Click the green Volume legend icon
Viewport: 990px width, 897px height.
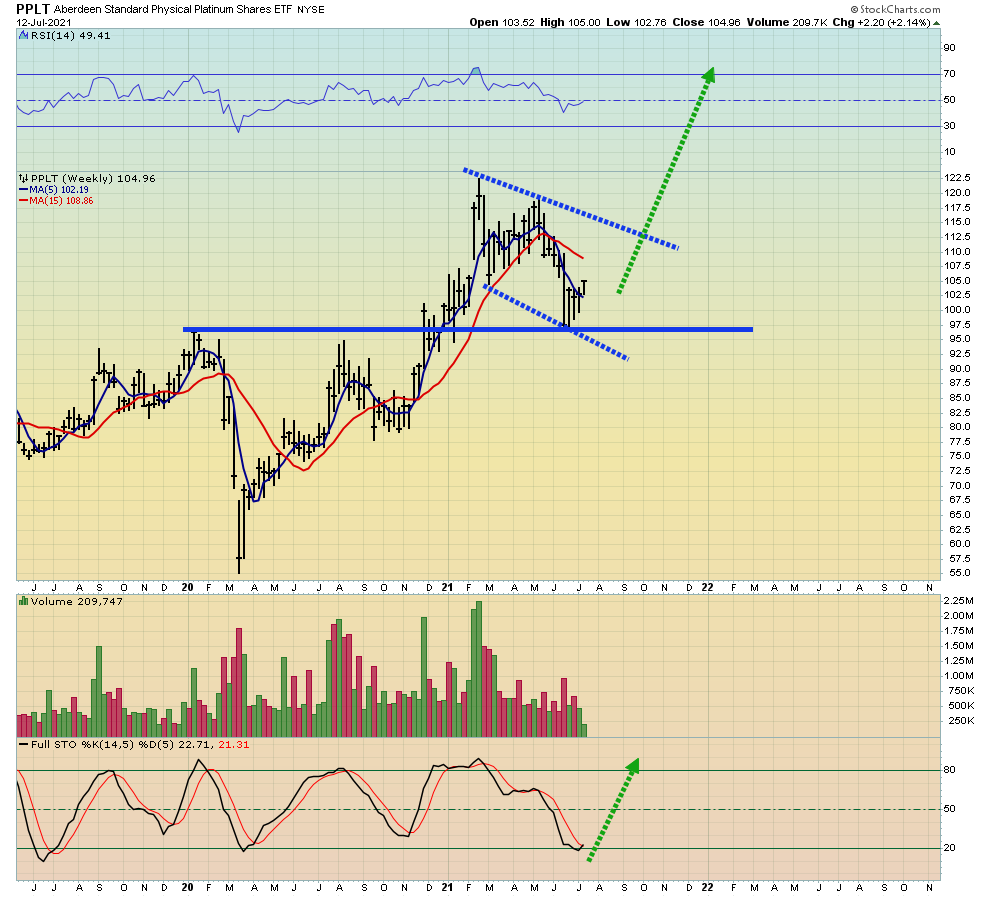tap(24, 602)
